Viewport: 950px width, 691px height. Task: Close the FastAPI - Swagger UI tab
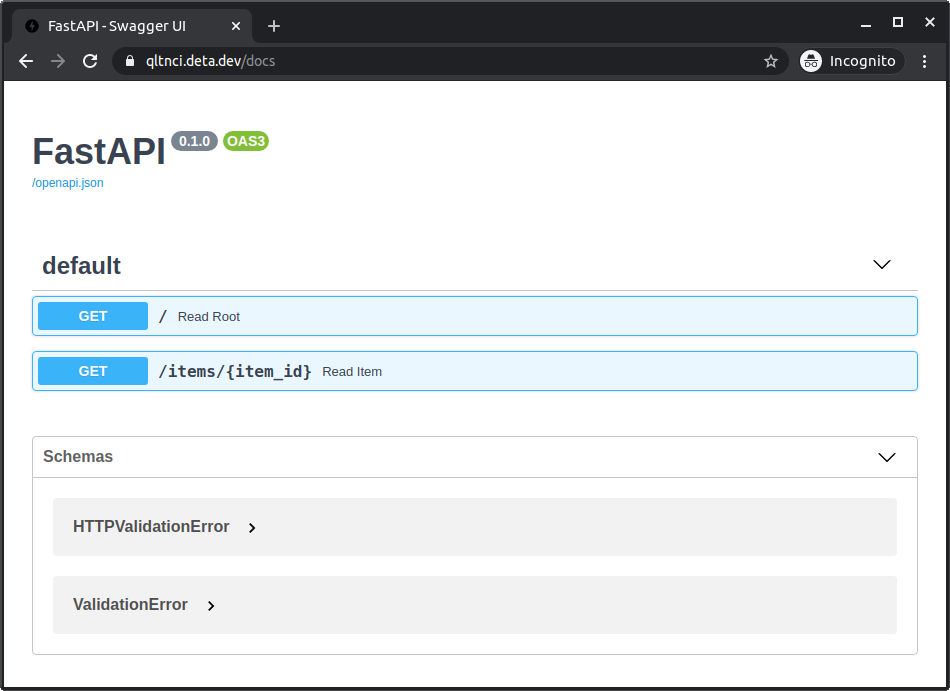pyautogui.click(x=236, y=26)
